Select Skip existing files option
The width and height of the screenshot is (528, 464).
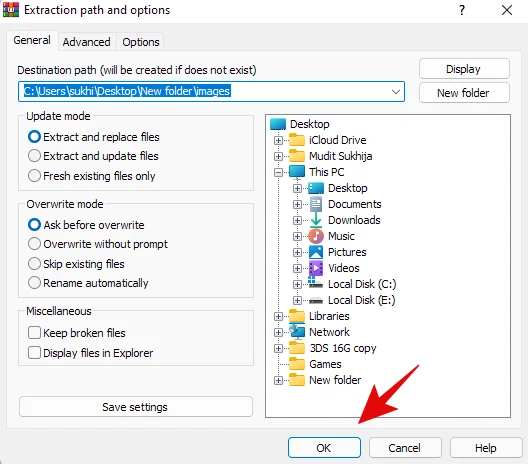point(76,264)
